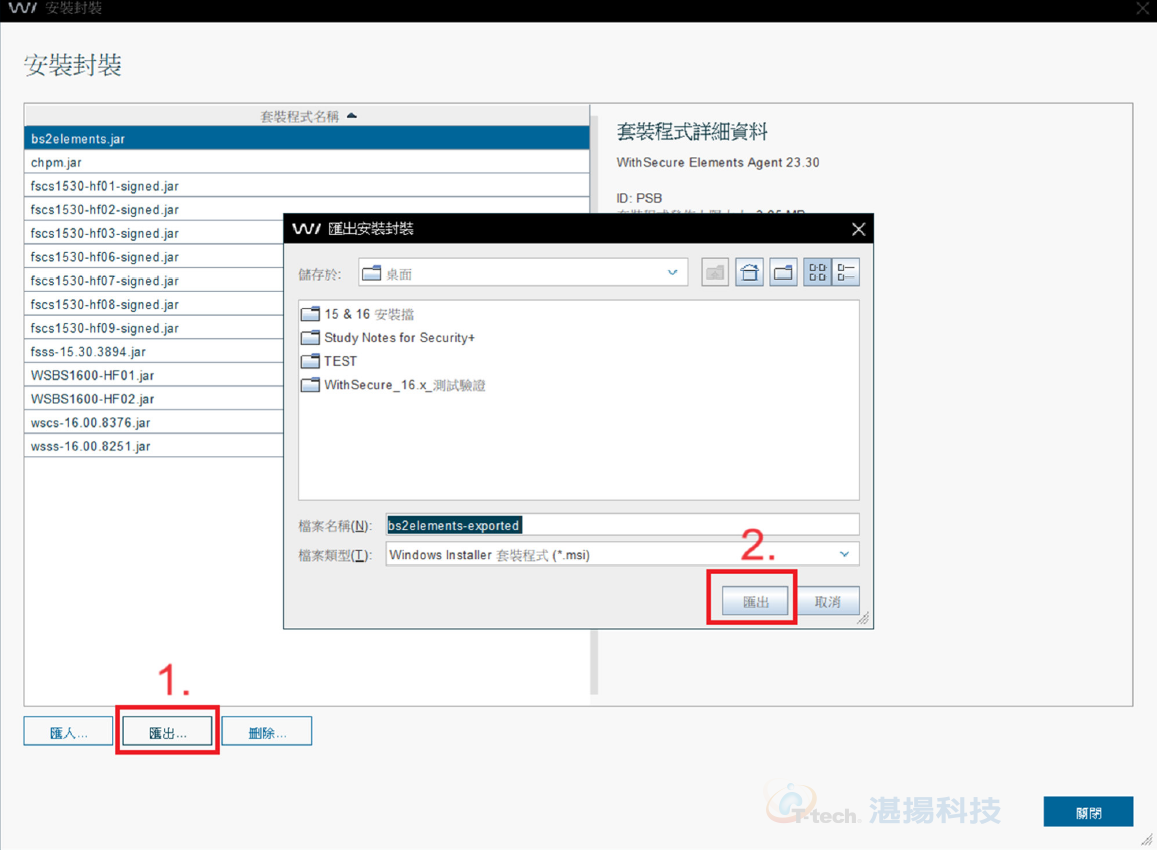1157x850 pixels.
Task: Select WSBS1600-HF01.jar package
Action: point(153,375)
